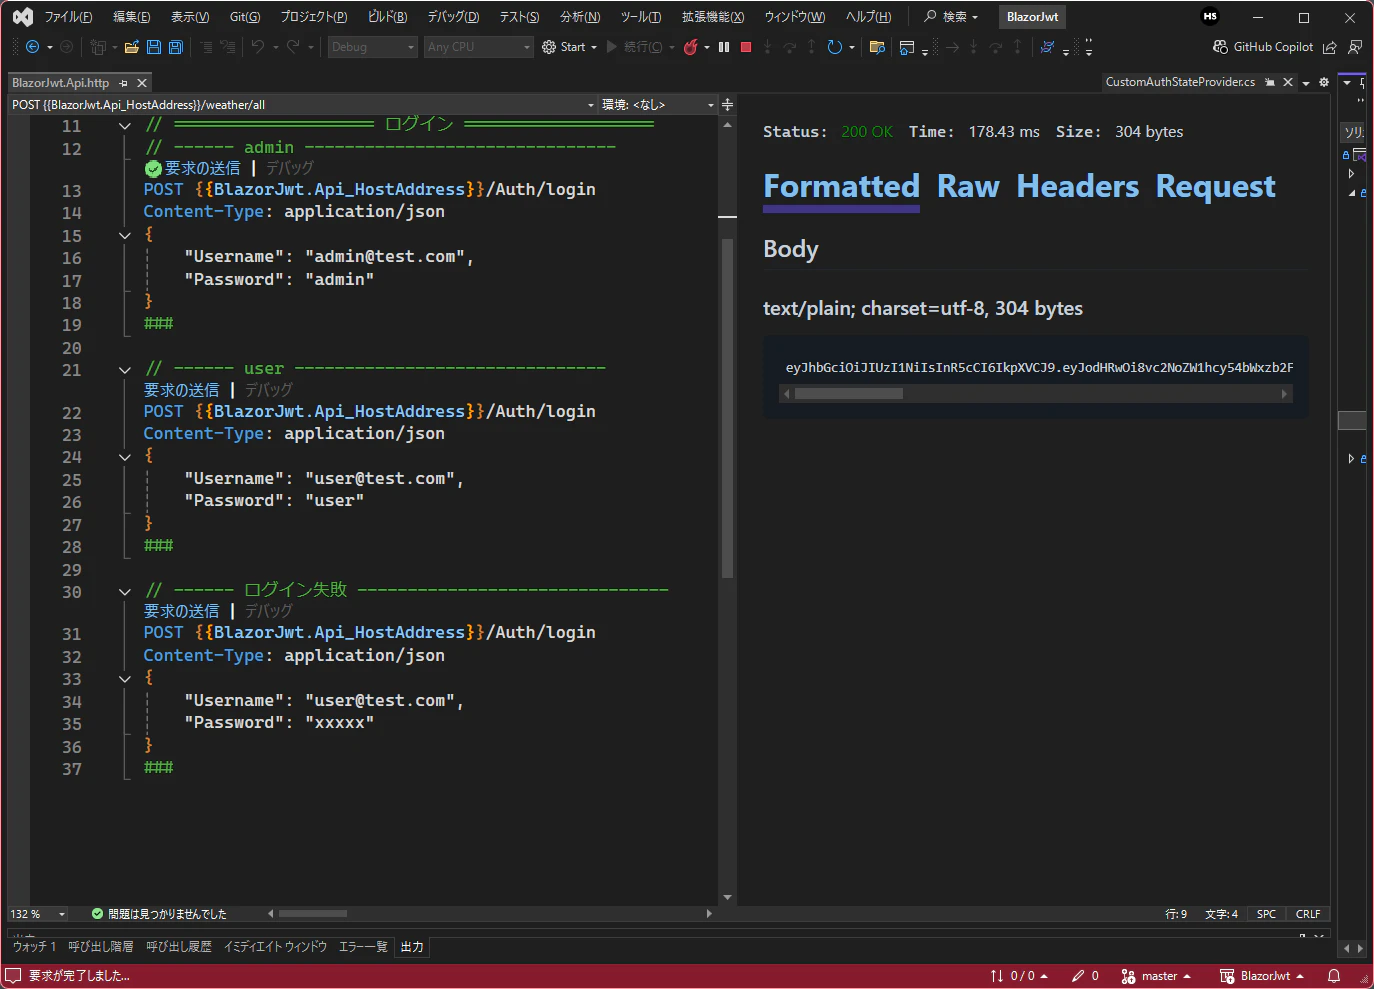Collapse the admin login comment region
This screenshot has width=1374, height=989.
(125, 126)
